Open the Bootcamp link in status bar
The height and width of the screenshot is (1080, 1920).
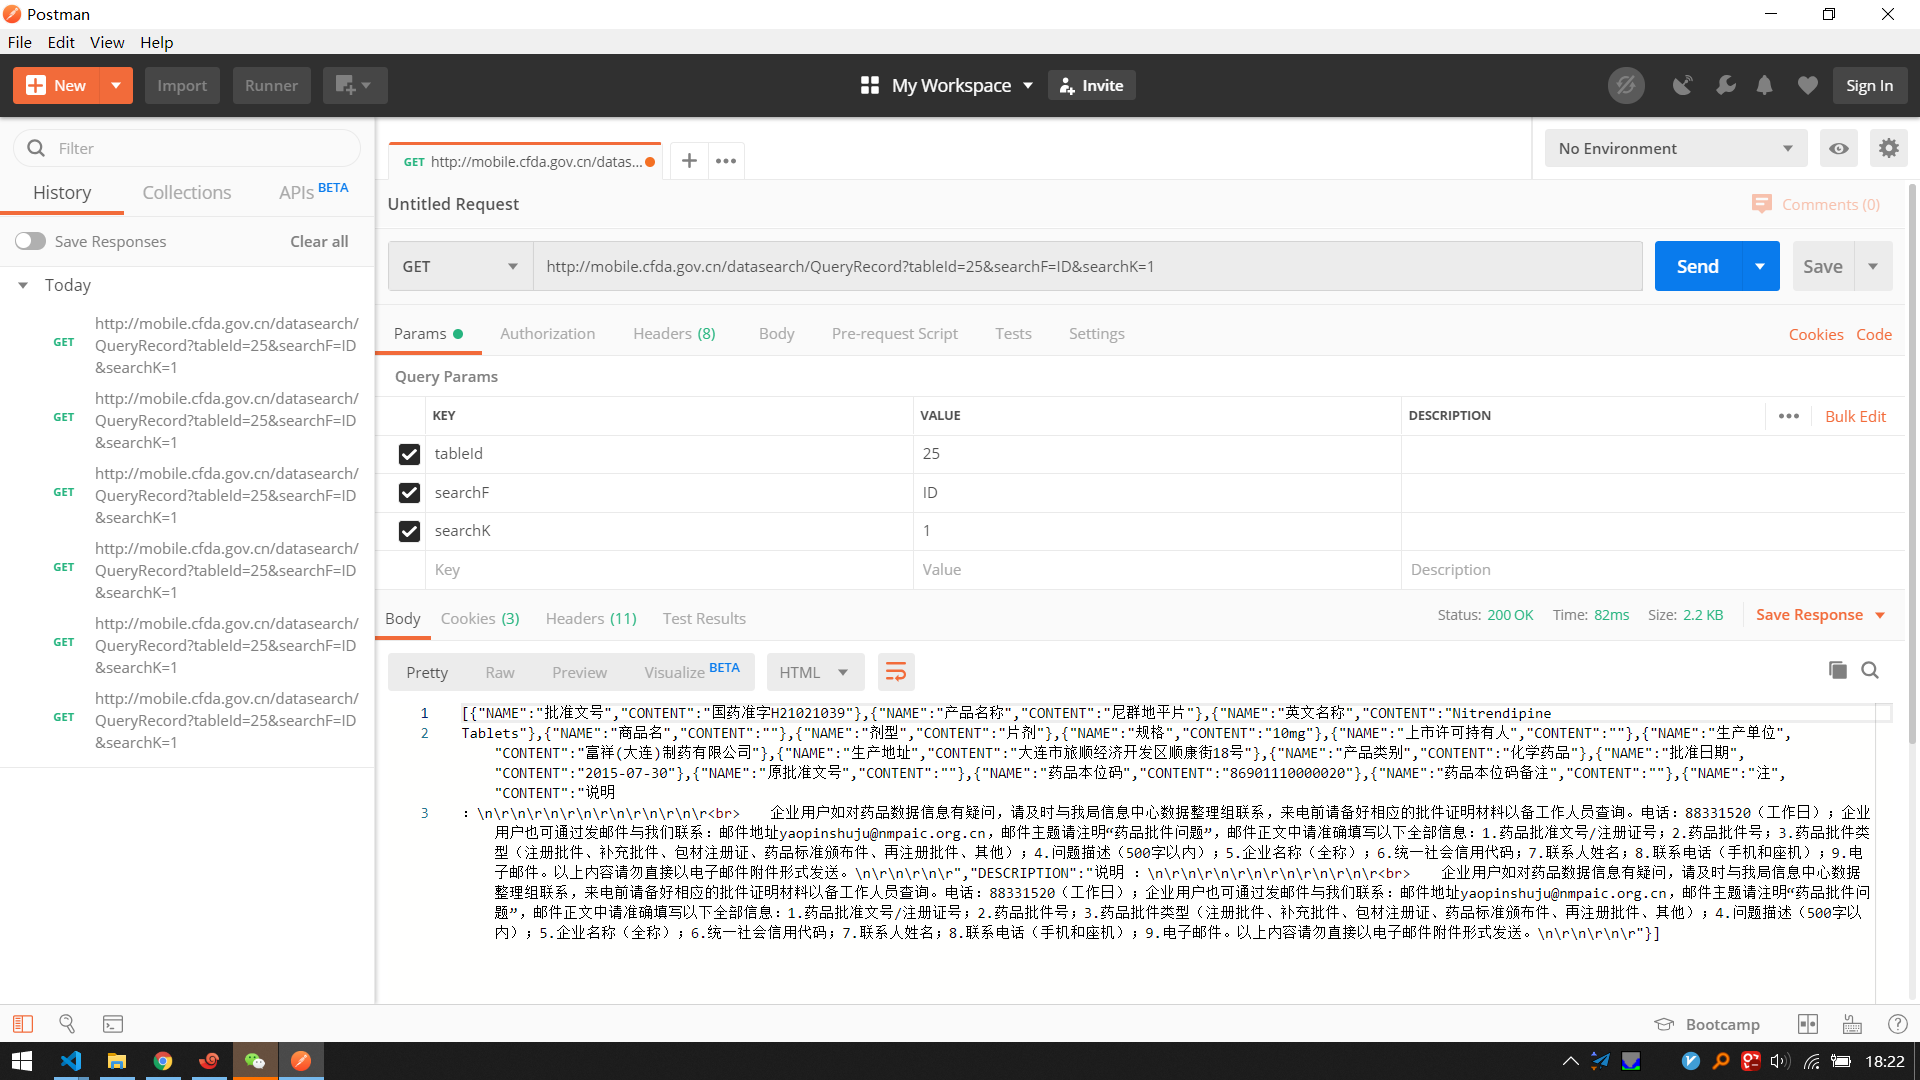[1707, 1024]
